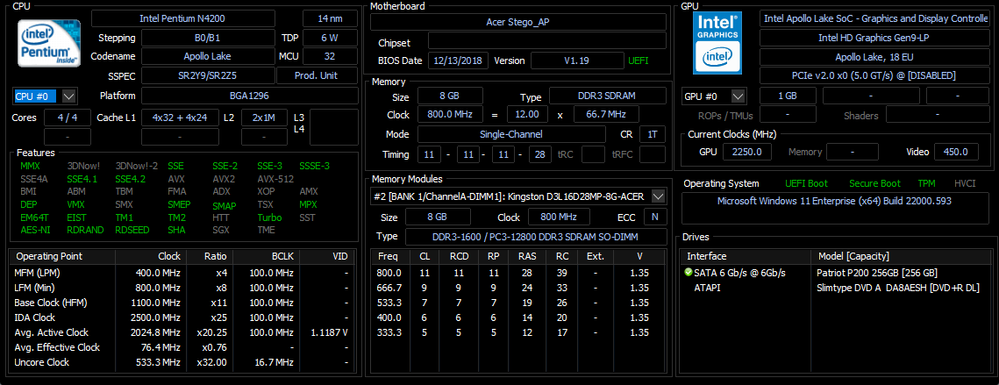The width and height of the screenshot is (999, 385).
Task: Click the L2 cache 2x1M value
Action: coord(264,118)
